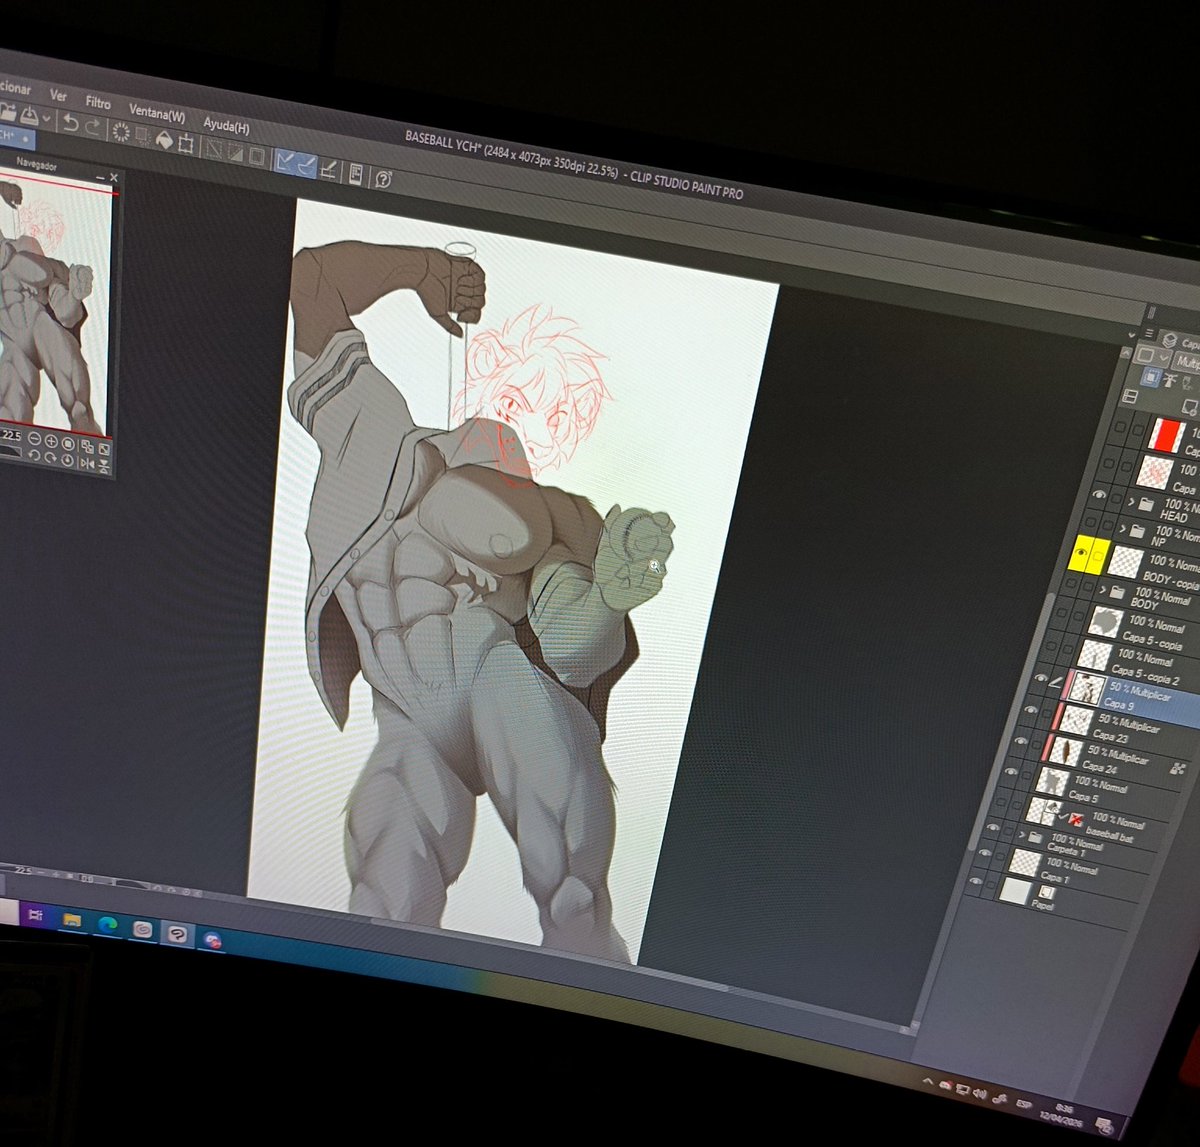Screen dimensions: 1200x1147
Task: Click the Capa 24 layer effect icon
Action: [x=1176, y=768]
